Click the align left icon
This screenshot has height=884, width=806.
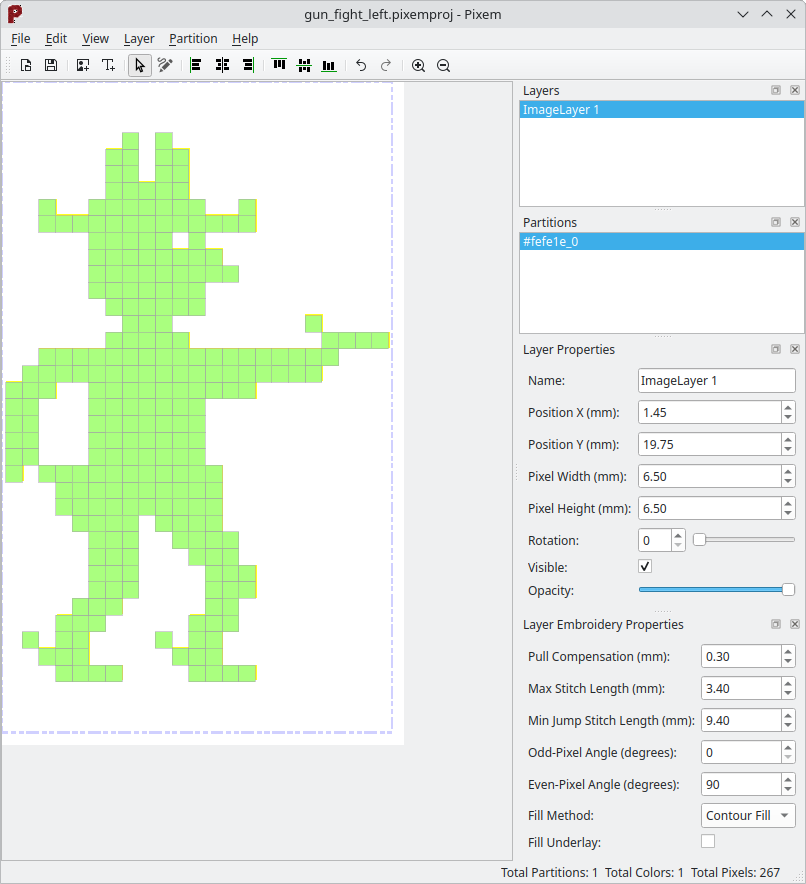coord(196,65)
